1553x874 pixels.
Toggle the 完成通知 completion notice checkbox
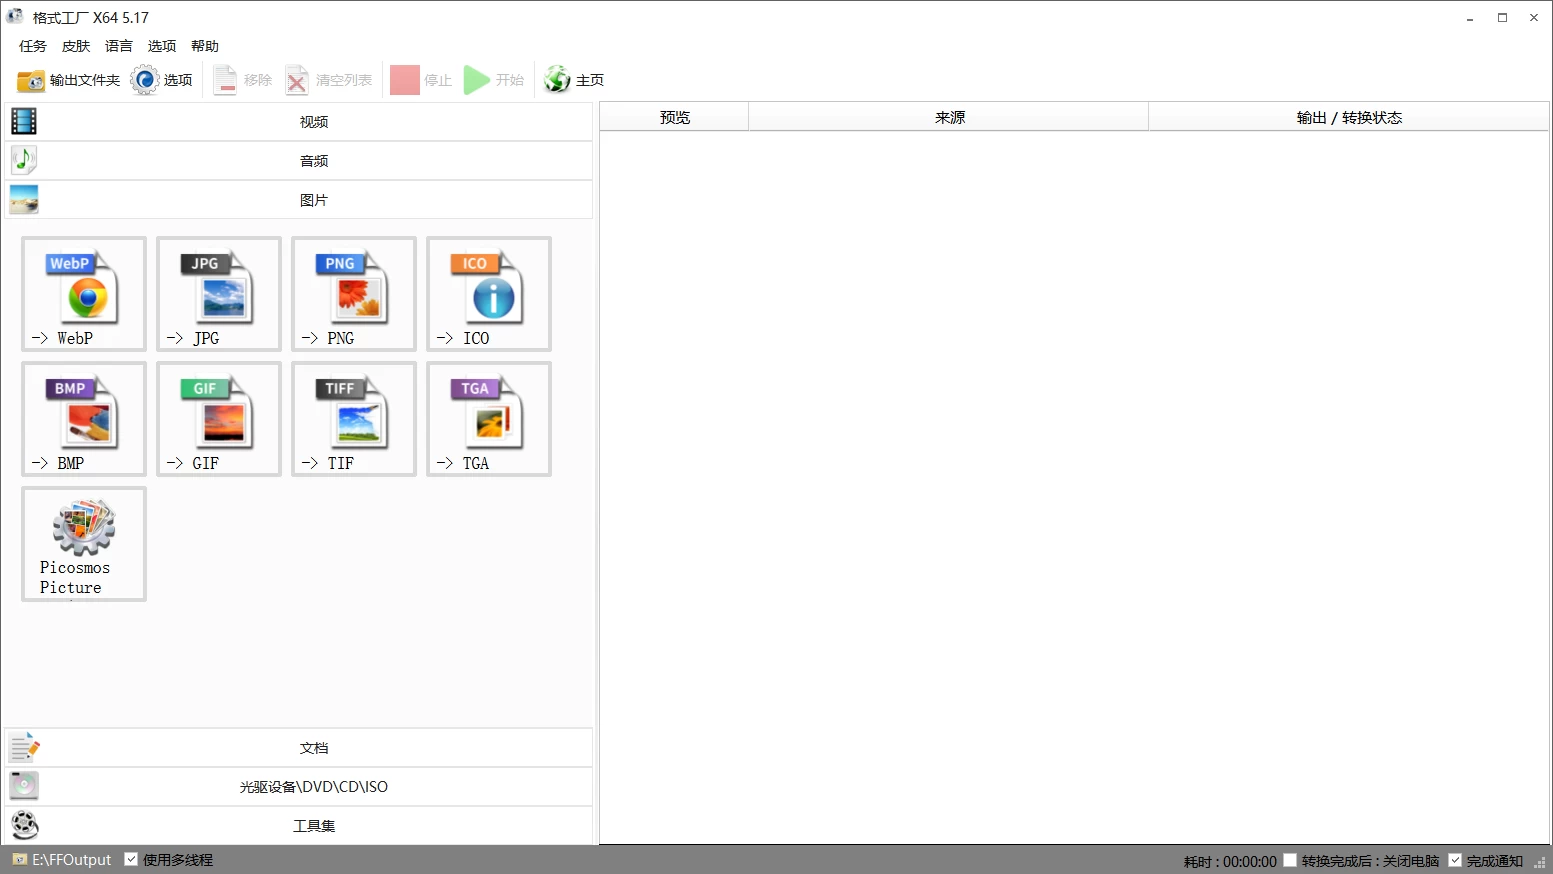(x=1455, y=860)
